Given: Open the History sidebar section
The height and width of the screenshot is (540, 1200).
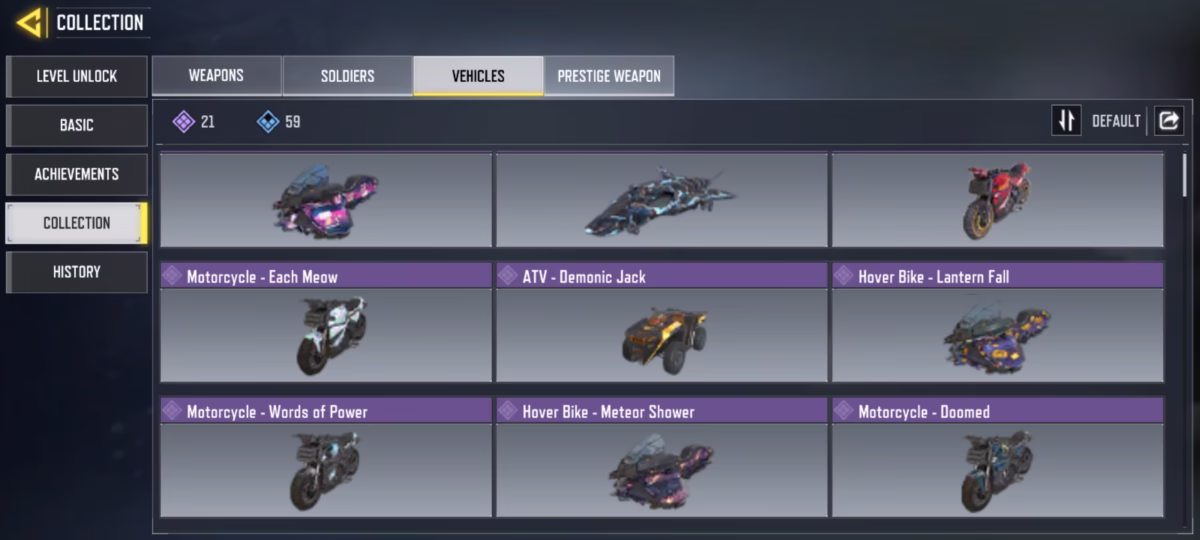Looking at the screenshot, I should (x=77, y=272).
